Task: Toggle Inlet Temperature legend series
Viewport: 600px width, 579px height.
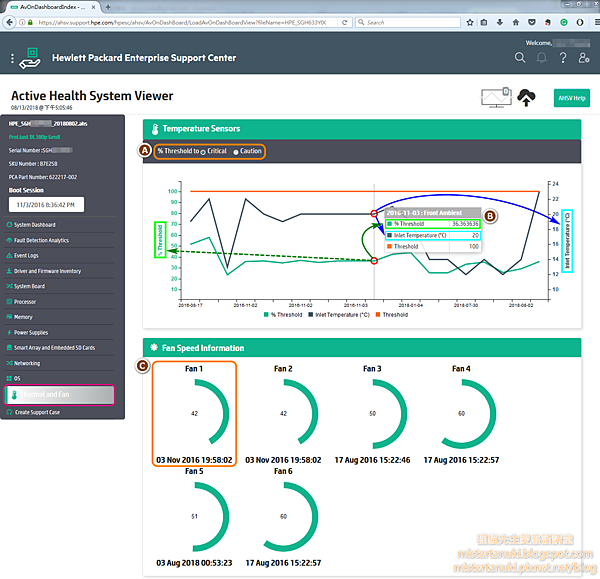Action: (x=339, y=315)
